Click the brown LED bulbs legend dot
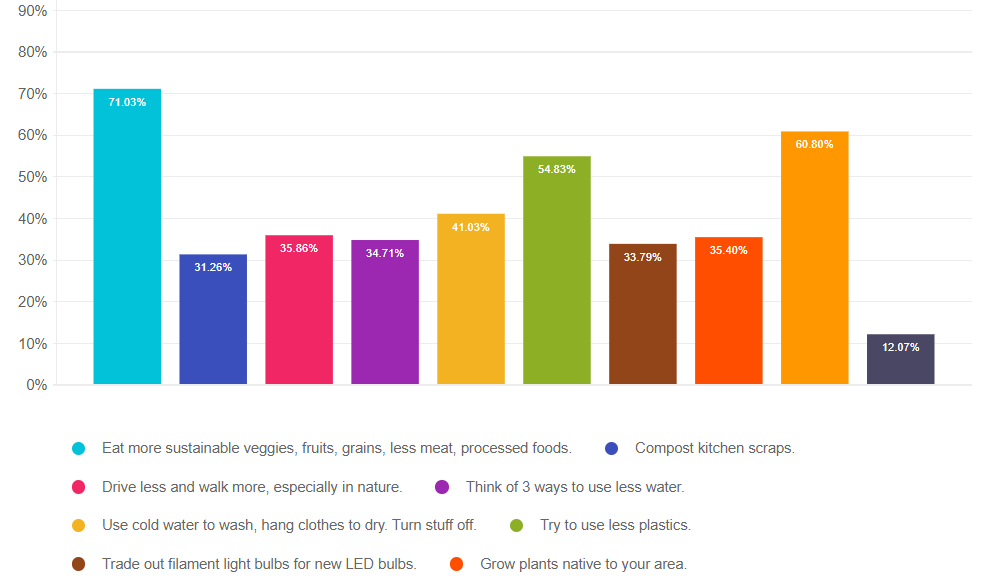 point(78,564)
